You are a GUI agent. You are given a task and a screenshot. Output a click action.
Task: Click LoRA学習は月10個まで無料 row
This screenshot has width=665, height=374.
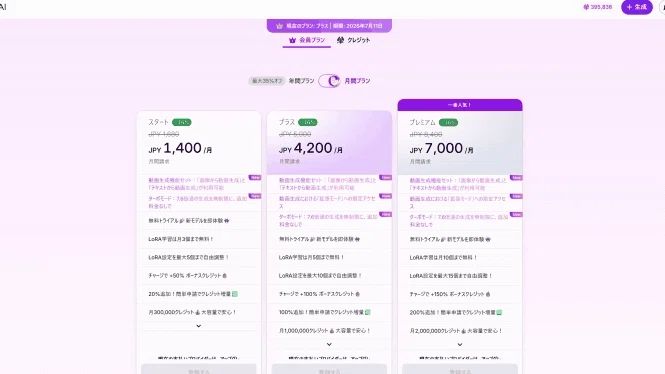click(x=460, y=257)
